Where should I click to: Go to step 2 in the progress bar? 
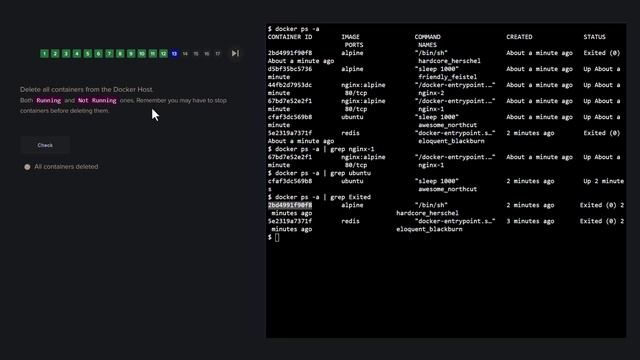tap(55, 53)
